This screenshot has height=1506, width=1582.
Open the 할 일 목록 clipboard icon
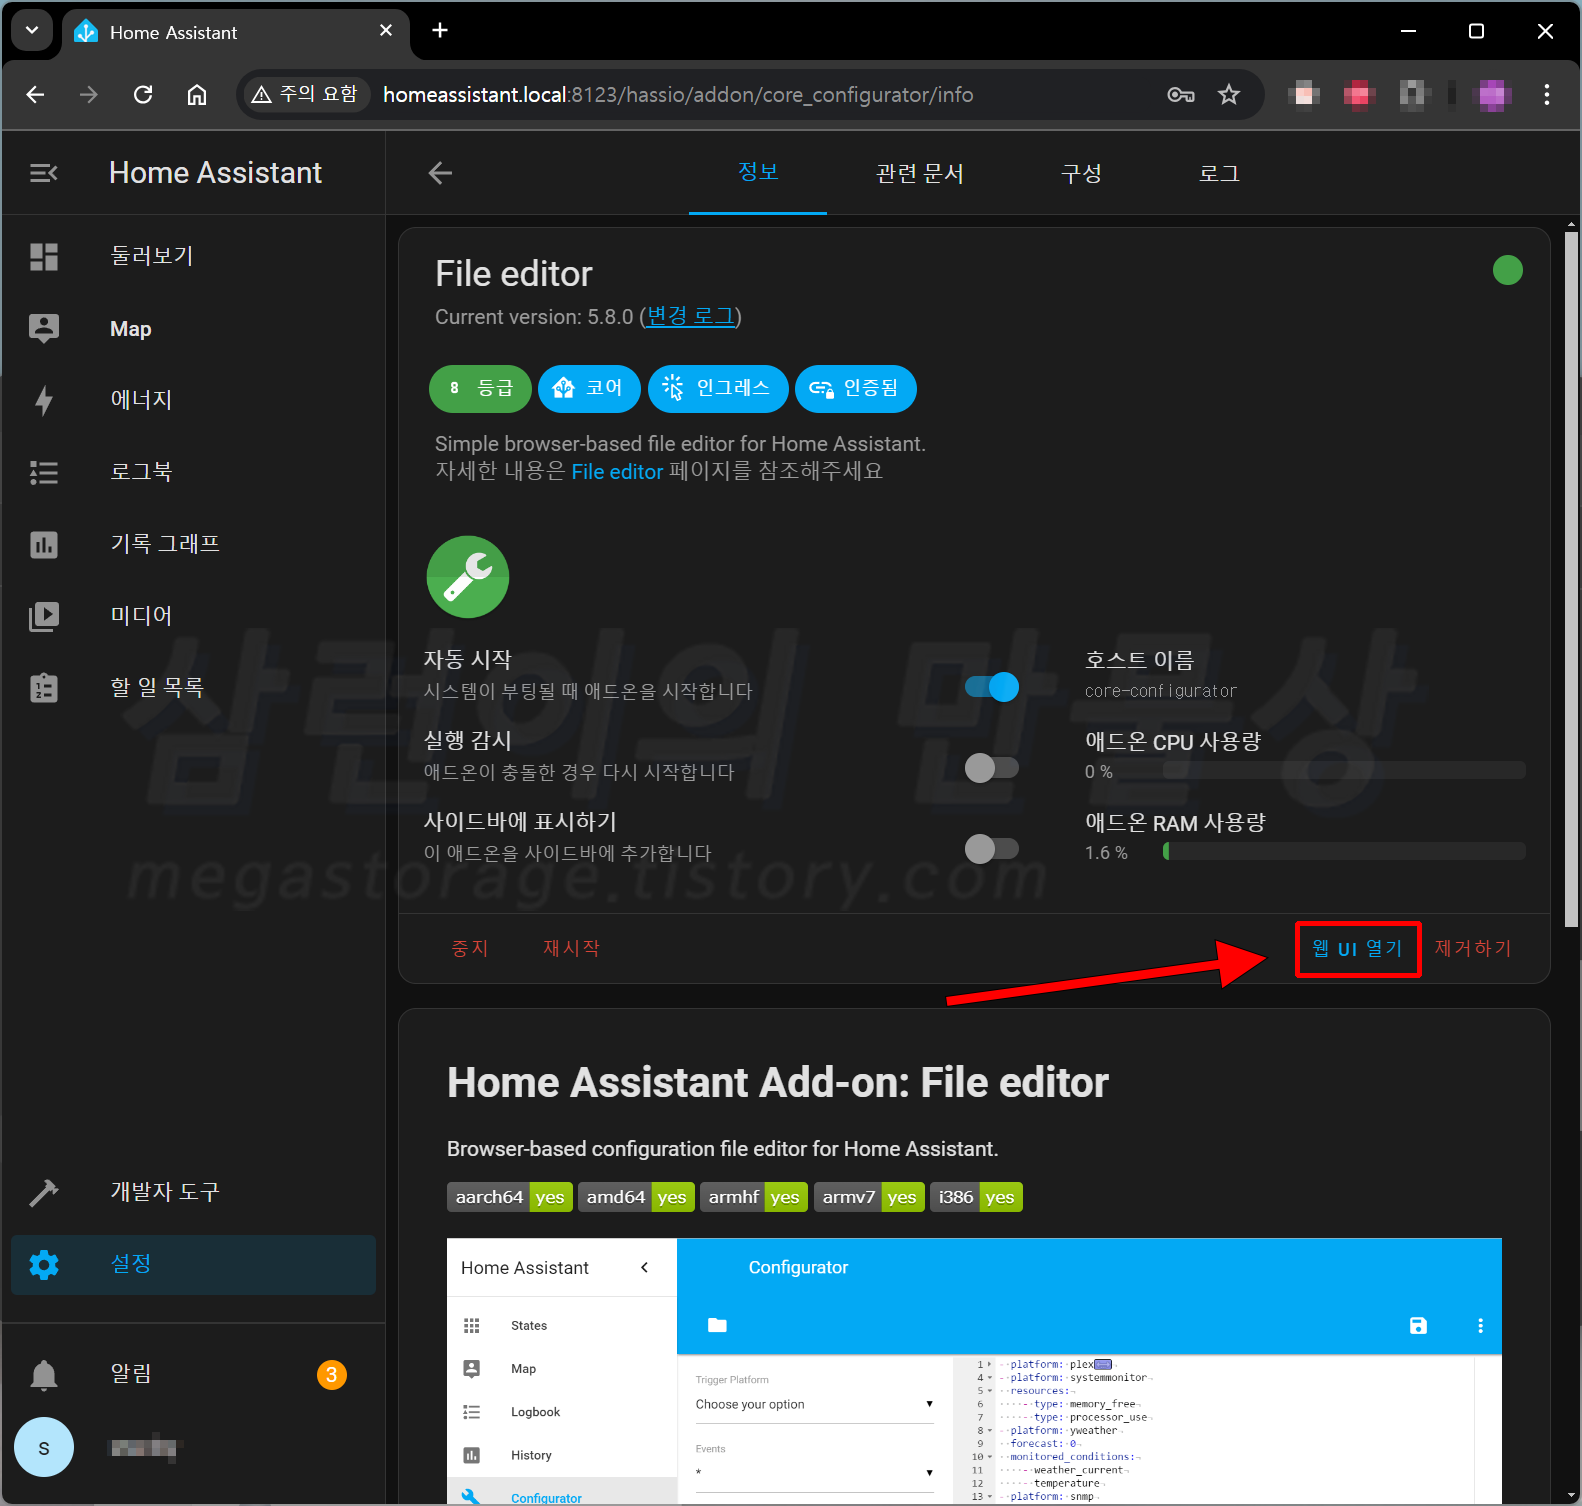[44, 688]
